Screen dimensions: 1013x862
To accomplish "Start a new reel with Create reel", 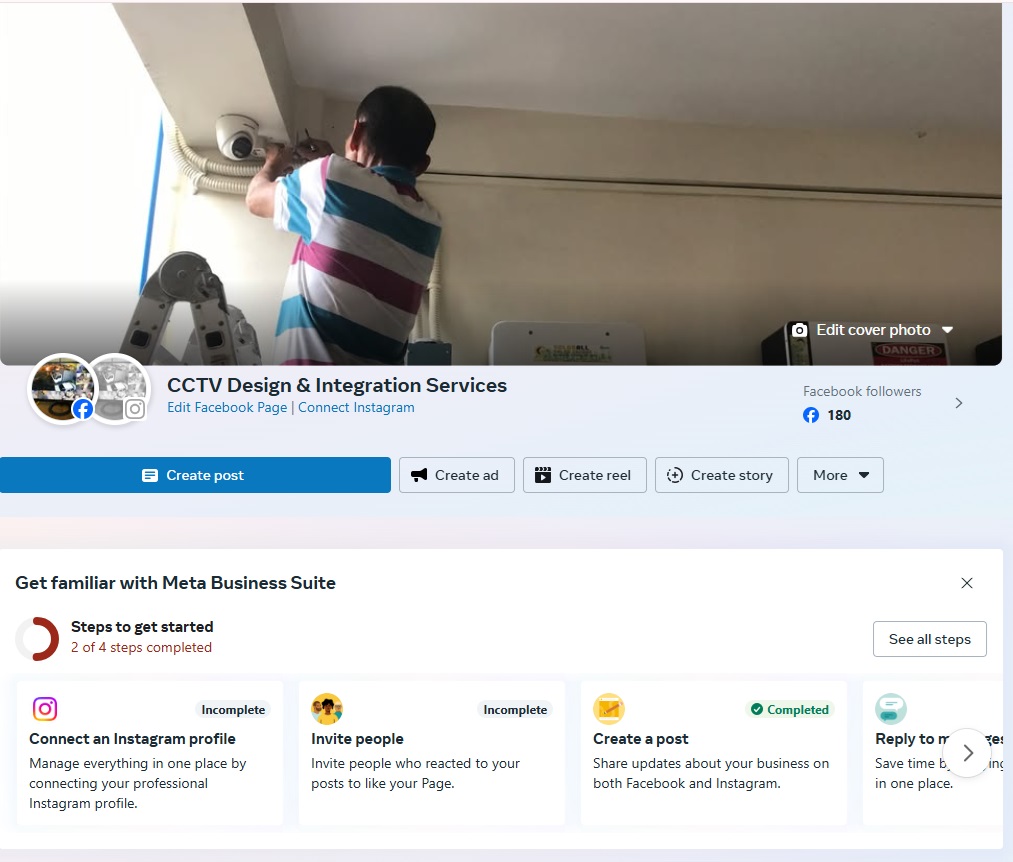I will [585, 475].
